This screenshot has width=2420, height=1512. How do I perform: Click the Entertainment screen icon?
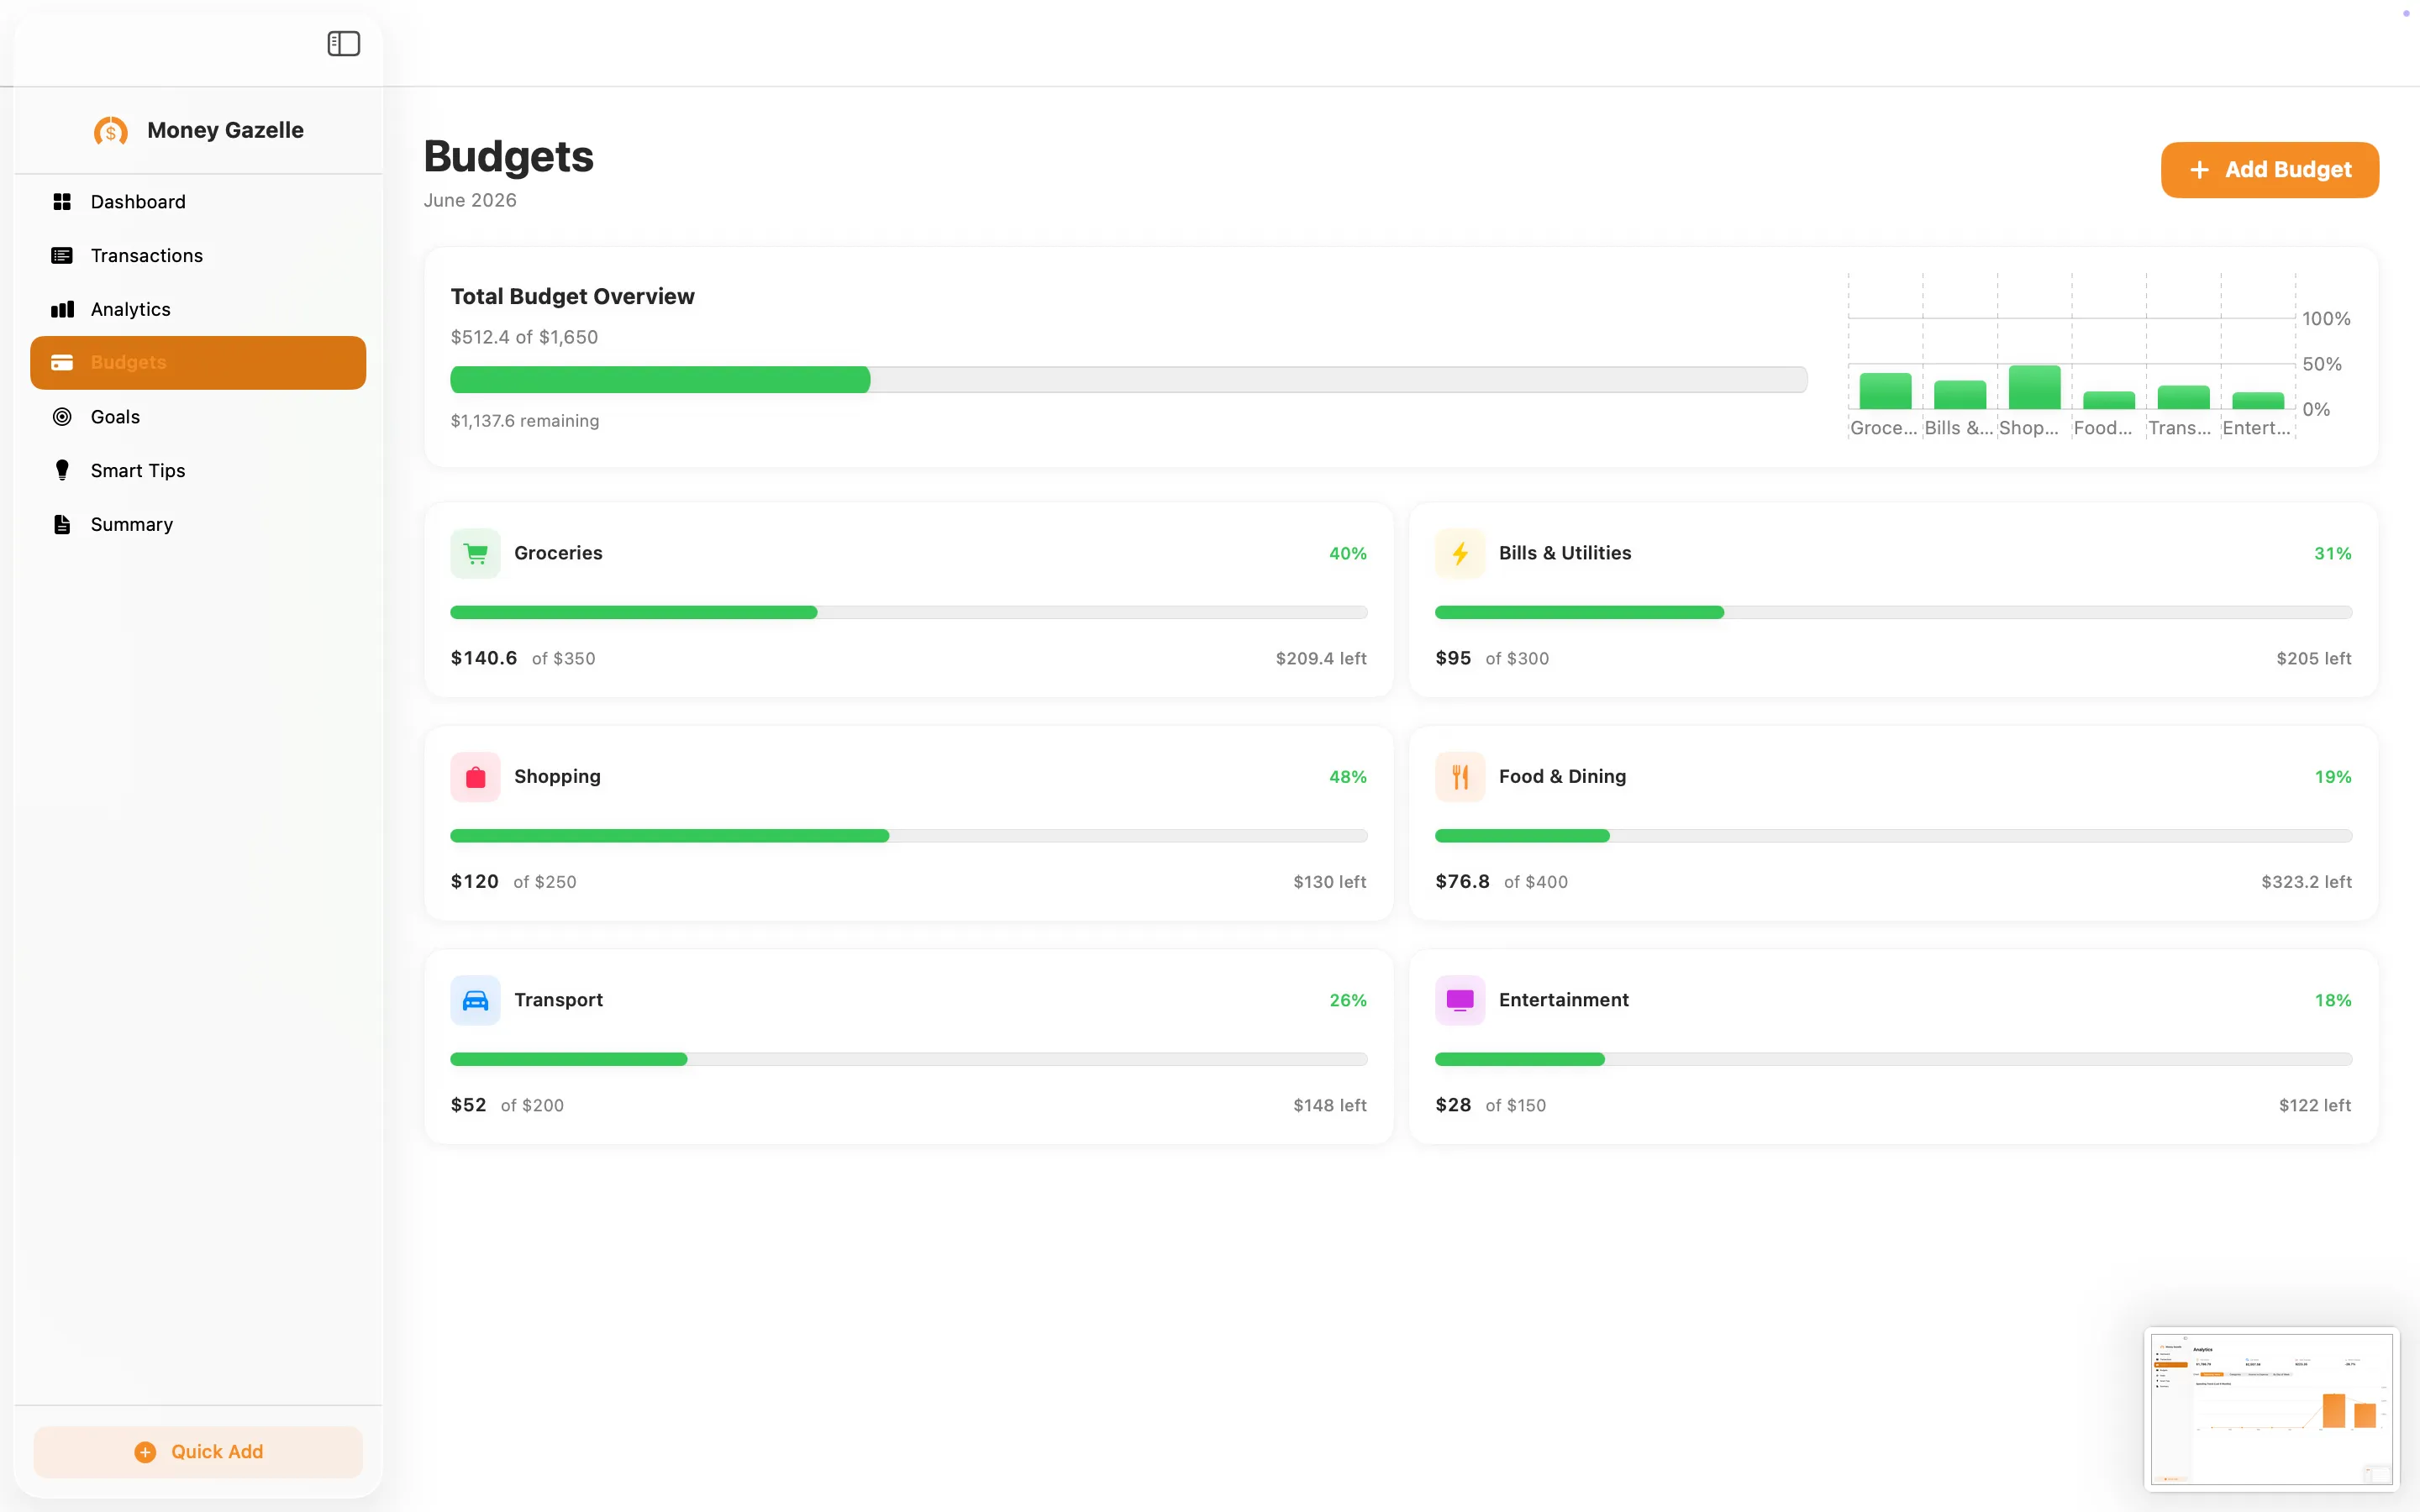[1460, 1000]
